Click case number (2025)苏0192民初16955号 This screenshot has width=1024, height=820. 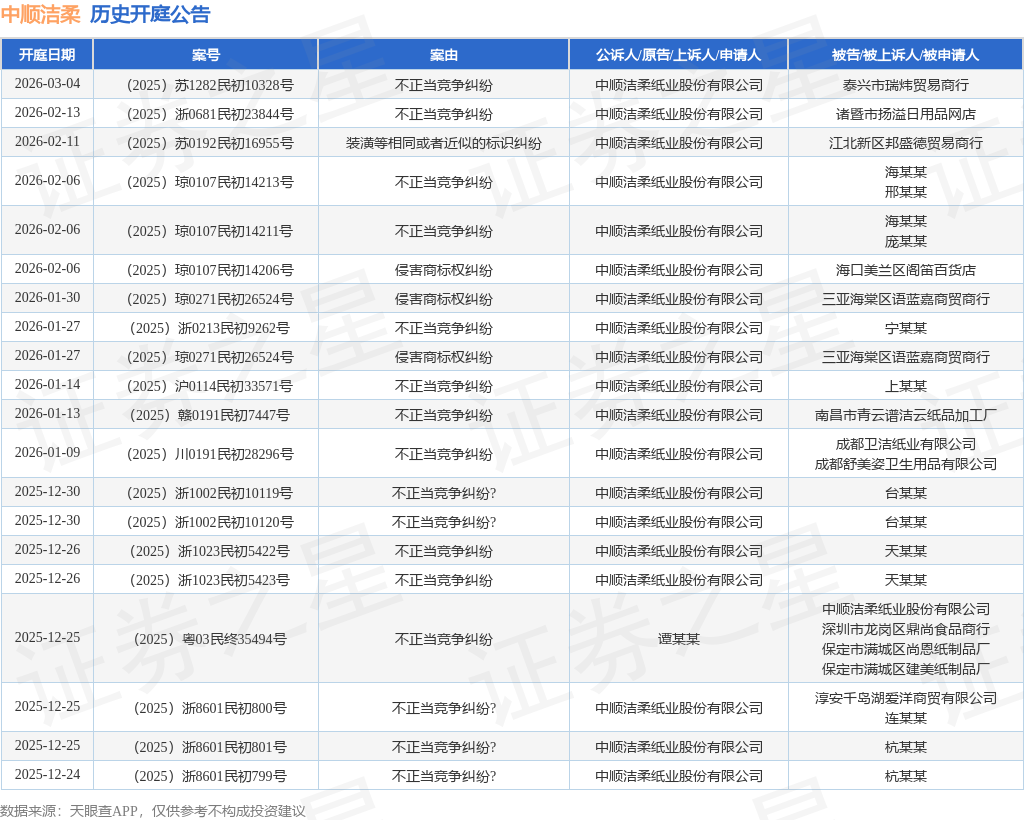coord(210,143)
